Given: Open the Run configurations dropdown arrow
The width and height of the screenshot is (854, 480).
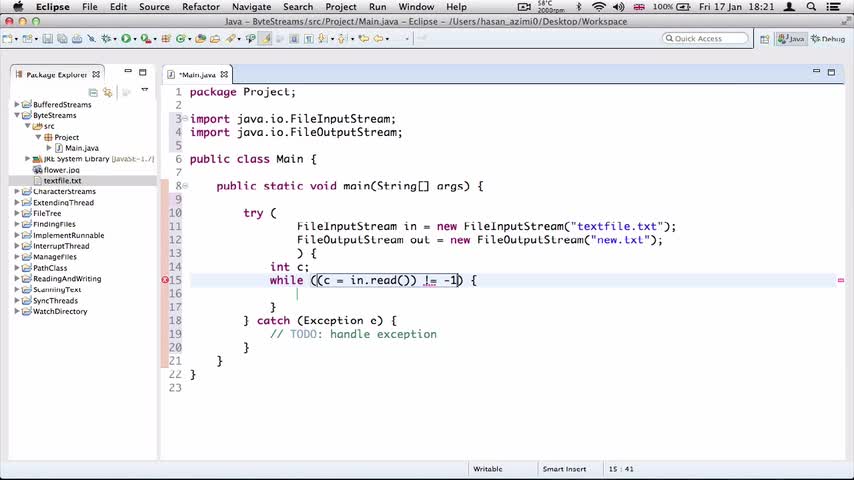Looking at the screenshot, I should pos(135,39).
